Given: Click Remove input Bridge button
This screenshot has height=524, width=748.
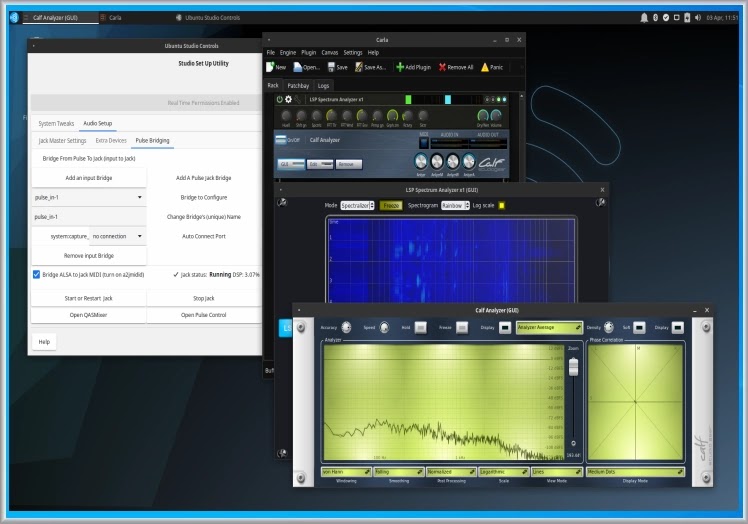Looking at the screenshot, I should [x=89, y=256].
